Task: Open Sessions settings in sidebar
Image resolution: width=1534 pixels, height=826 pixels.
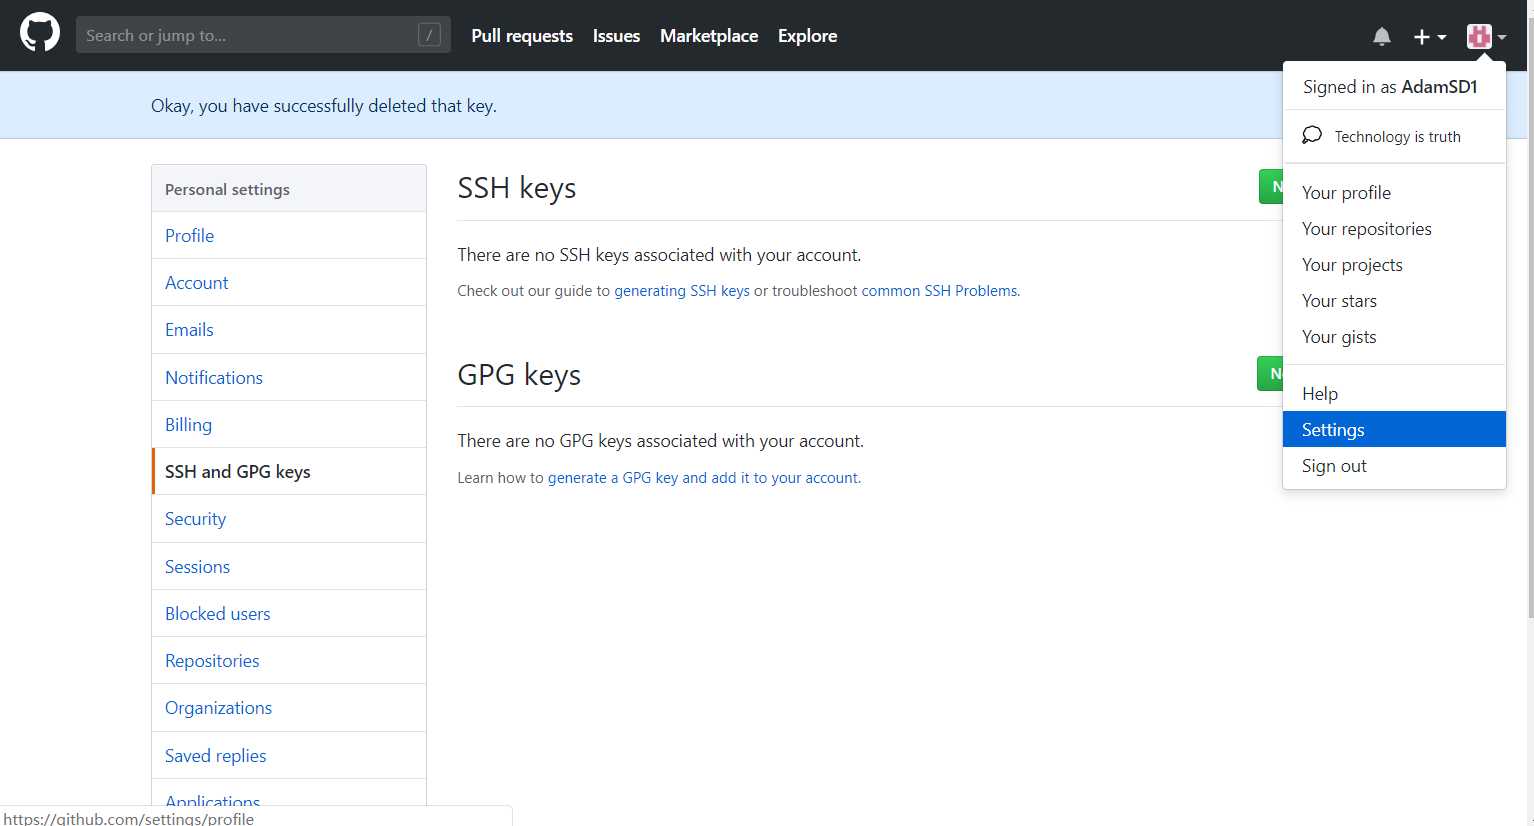Action: [289, 567]
